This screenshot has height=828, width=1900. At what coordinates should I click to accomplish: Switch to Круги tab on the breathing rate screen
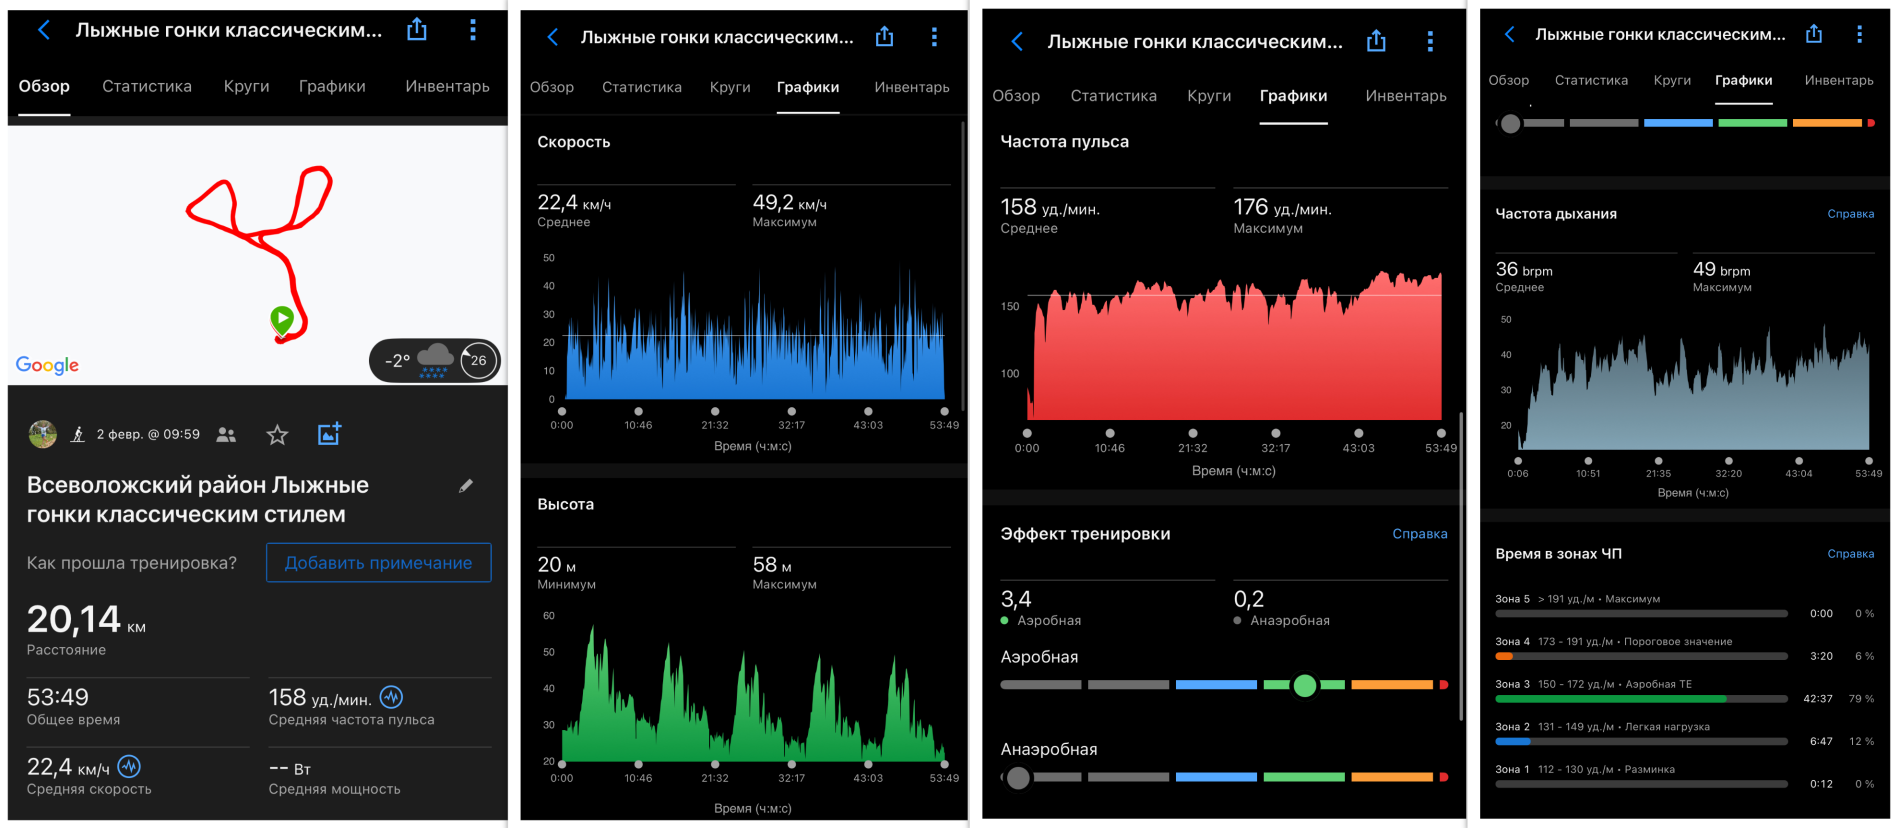pos(1672,80)
